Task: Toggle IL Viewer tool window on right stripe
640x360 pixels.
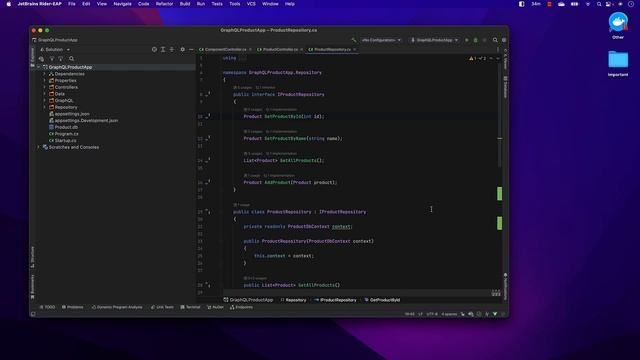Action: coord(505,59)
